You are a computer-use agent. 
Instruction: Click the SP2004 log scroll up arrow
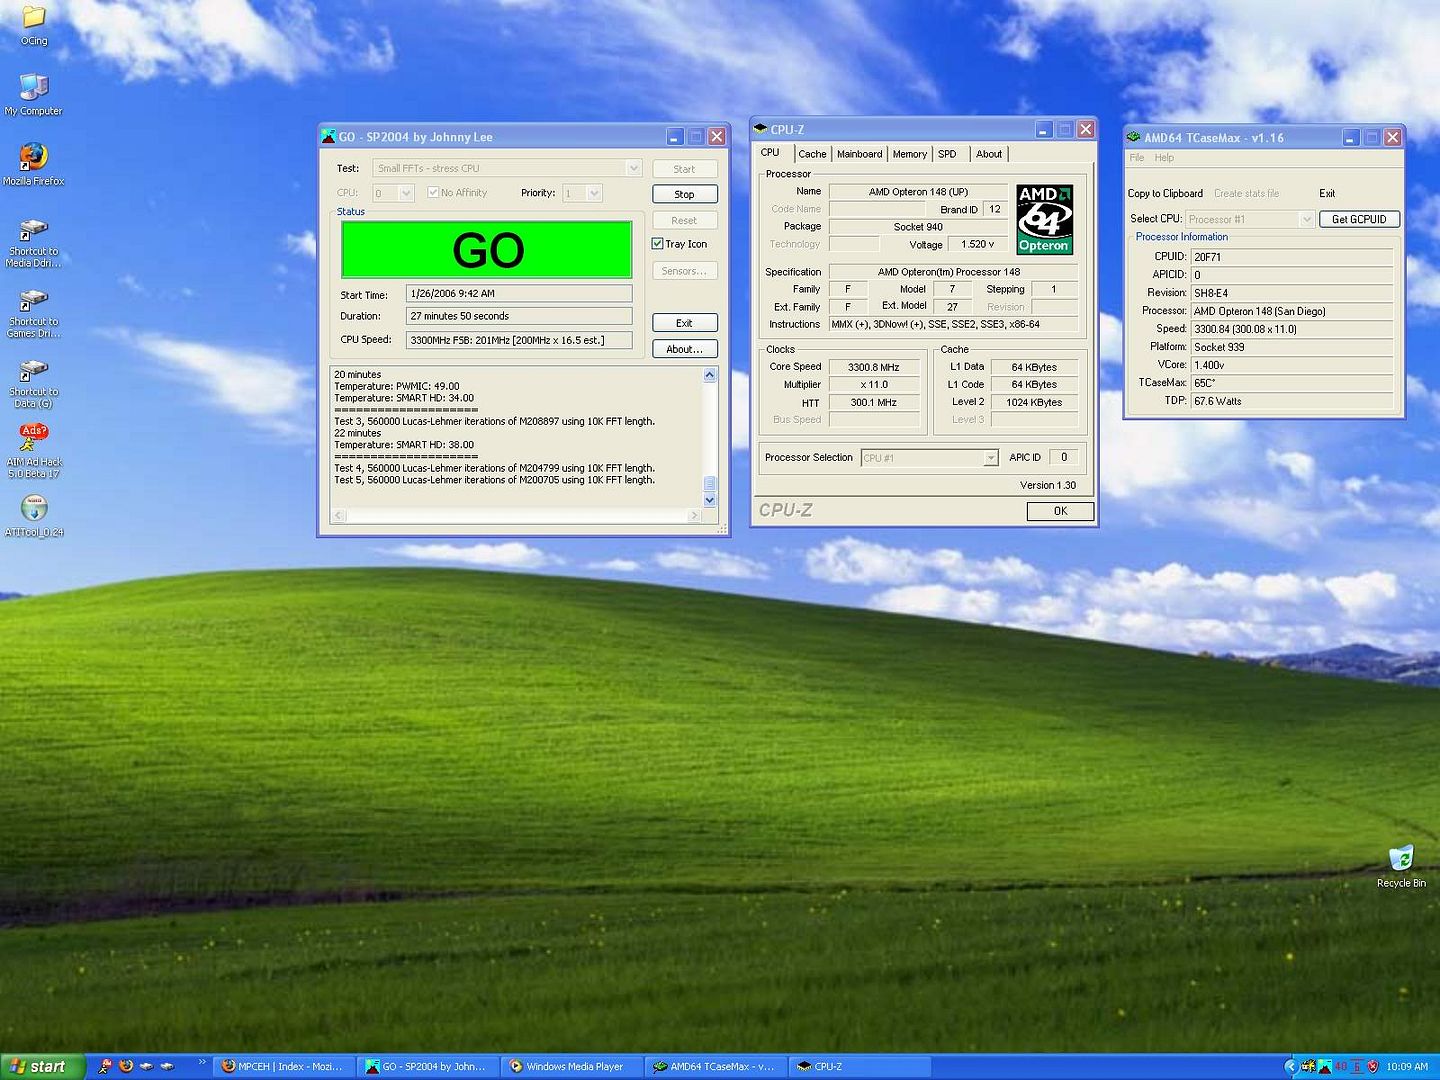tap(710, 375)
